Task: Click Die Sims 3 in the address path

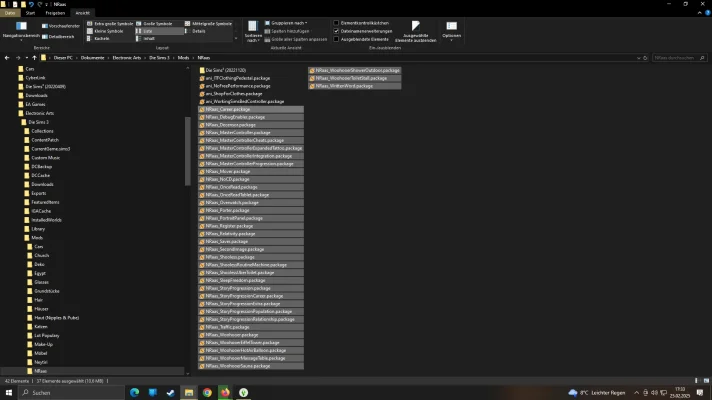Action: coord(159,58)
